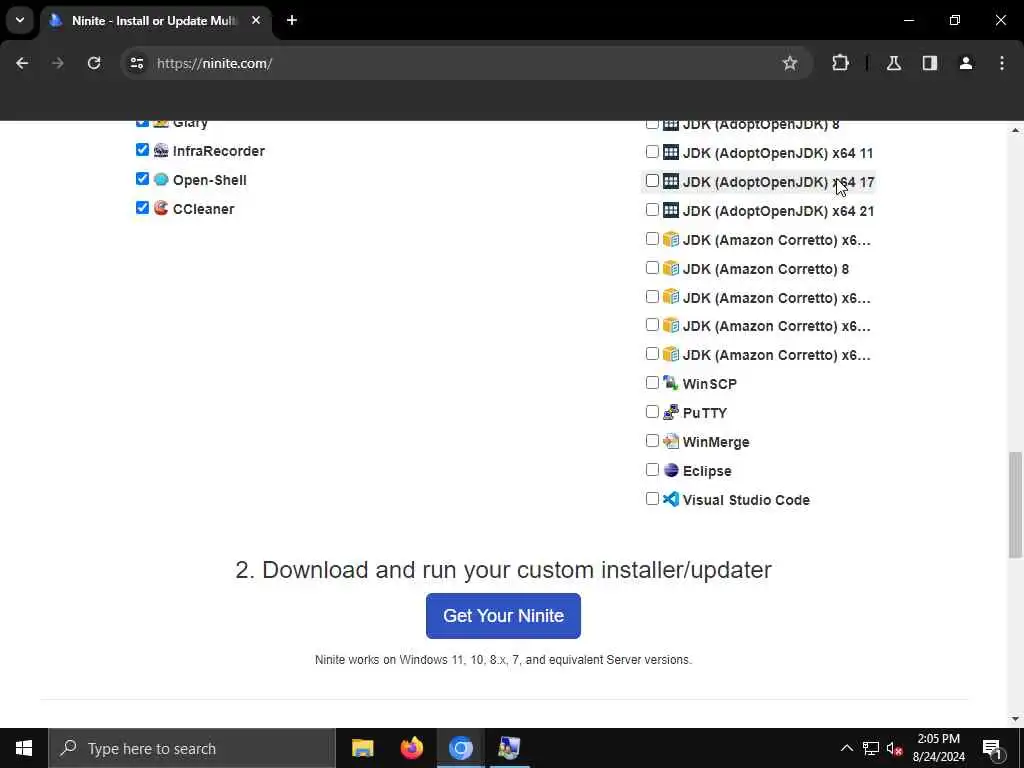Open network status in system tray
Image resolution: width=1024 pixels, height=768 pixels.
[x=871, y=748]
